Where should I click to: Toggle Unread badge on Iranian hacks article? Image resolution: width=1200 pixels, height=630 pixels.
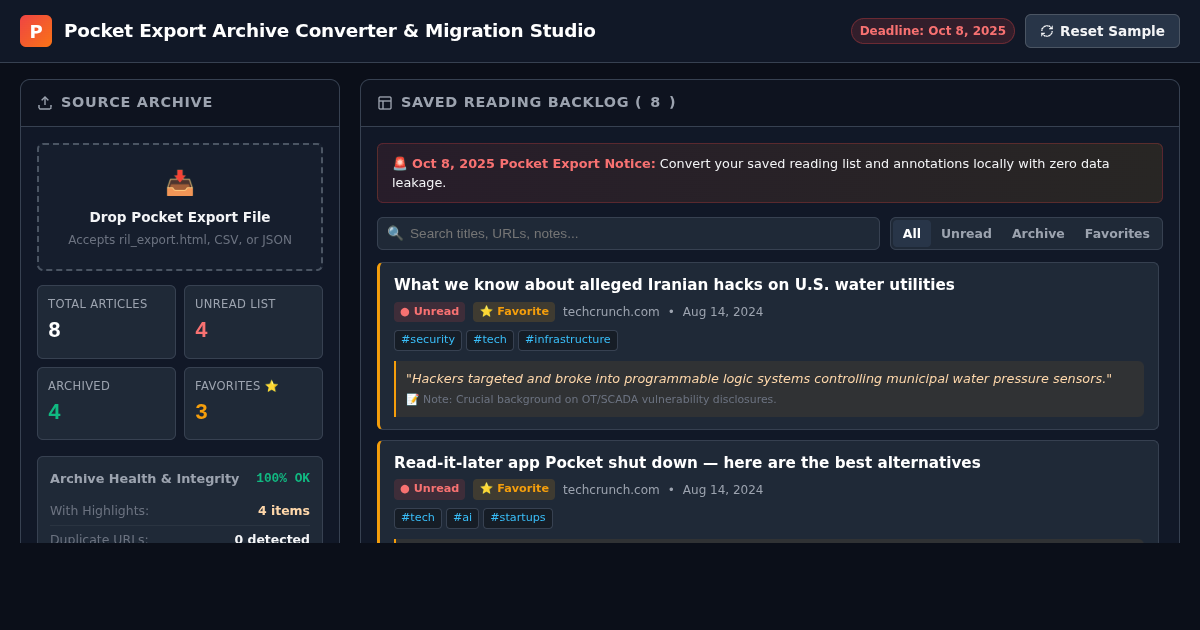429,312
